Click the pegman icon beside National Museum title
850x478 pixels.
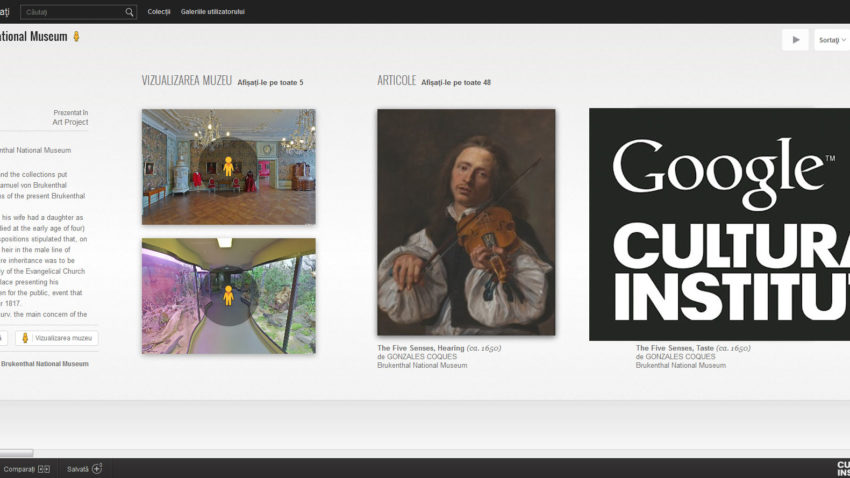76,36
